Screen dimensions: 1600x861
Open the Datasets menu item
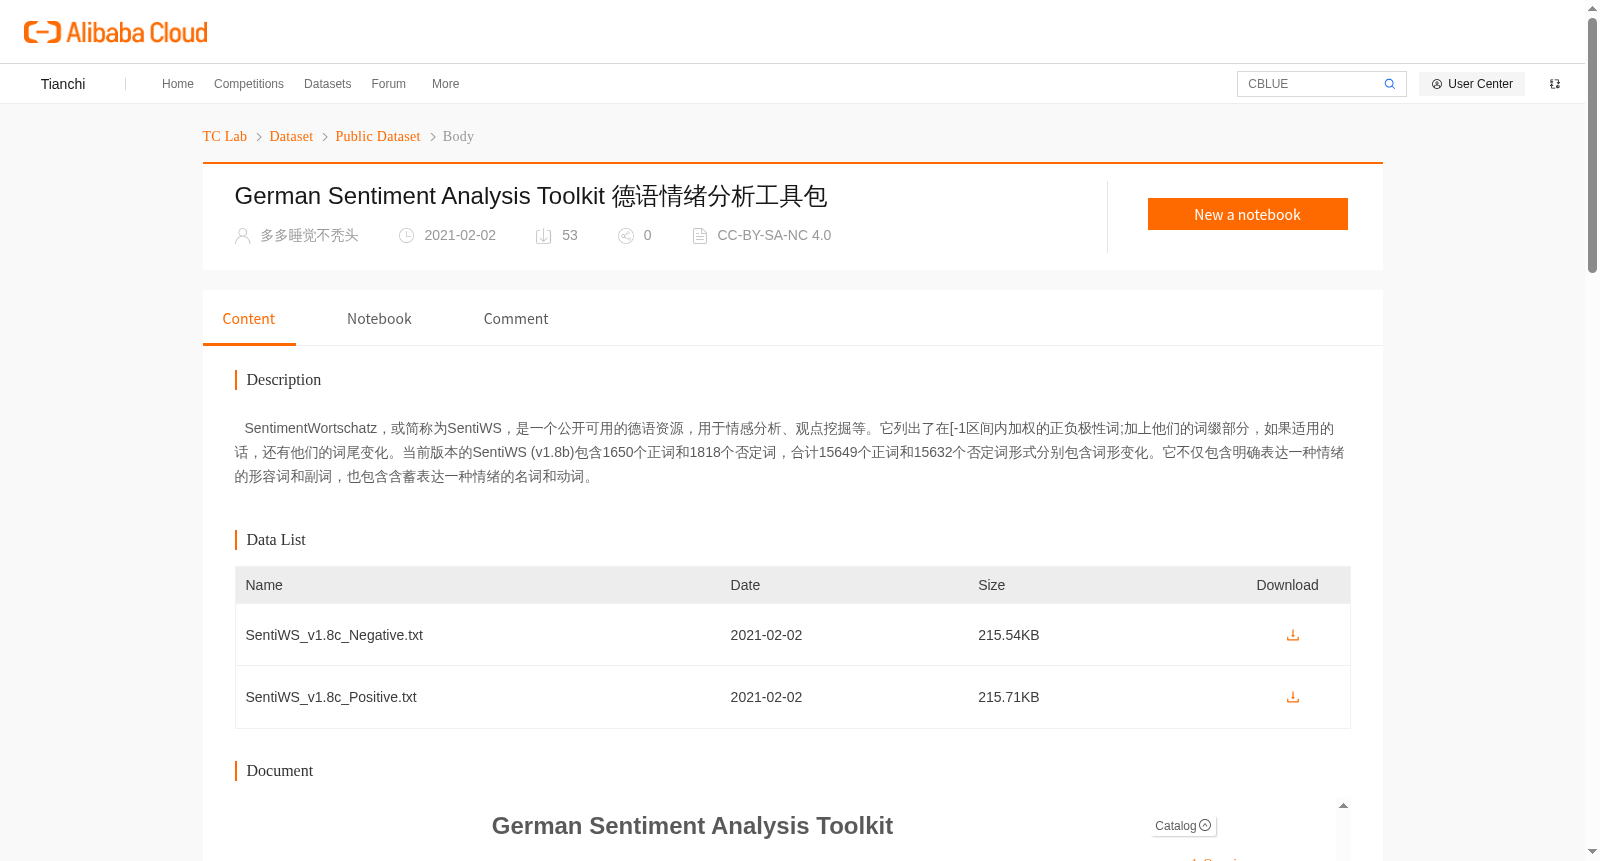[x=328, y=84]
